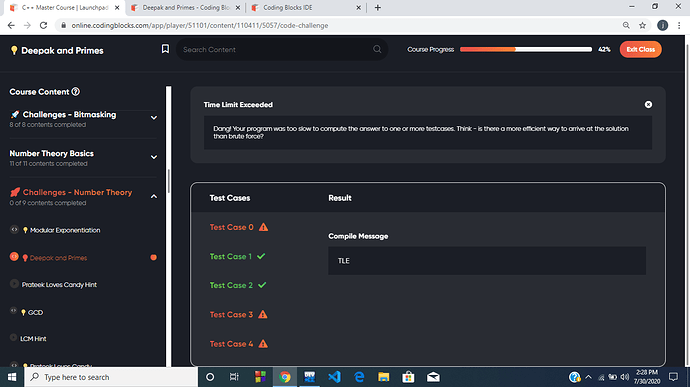Select Test Case 1 row
The height and width of the screenshot is (387, 690).
click(x=238, y=256)
